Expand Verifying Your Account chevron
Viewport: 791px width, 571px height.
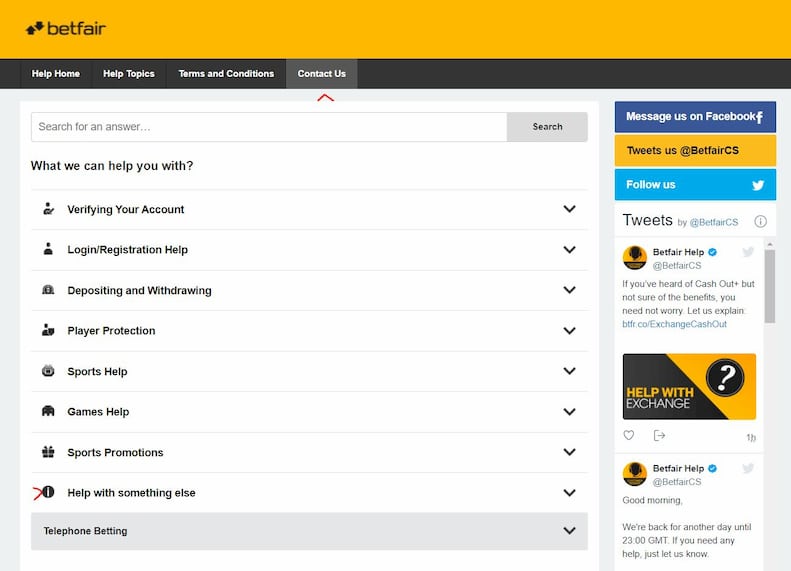click(x=570, y=209)
